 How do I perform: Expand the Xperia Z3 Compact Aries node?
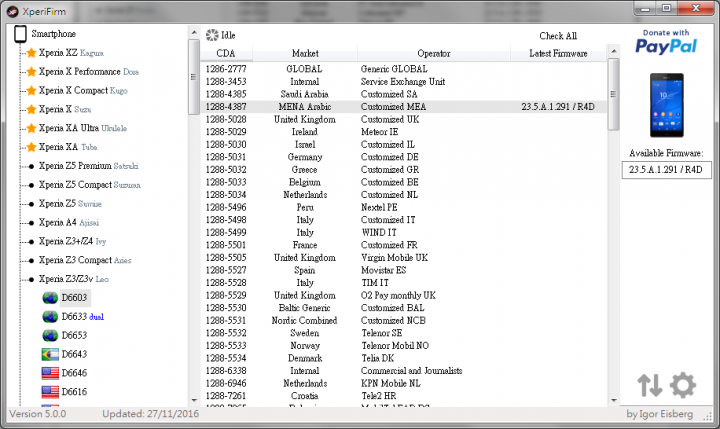(x=31, y=260)
